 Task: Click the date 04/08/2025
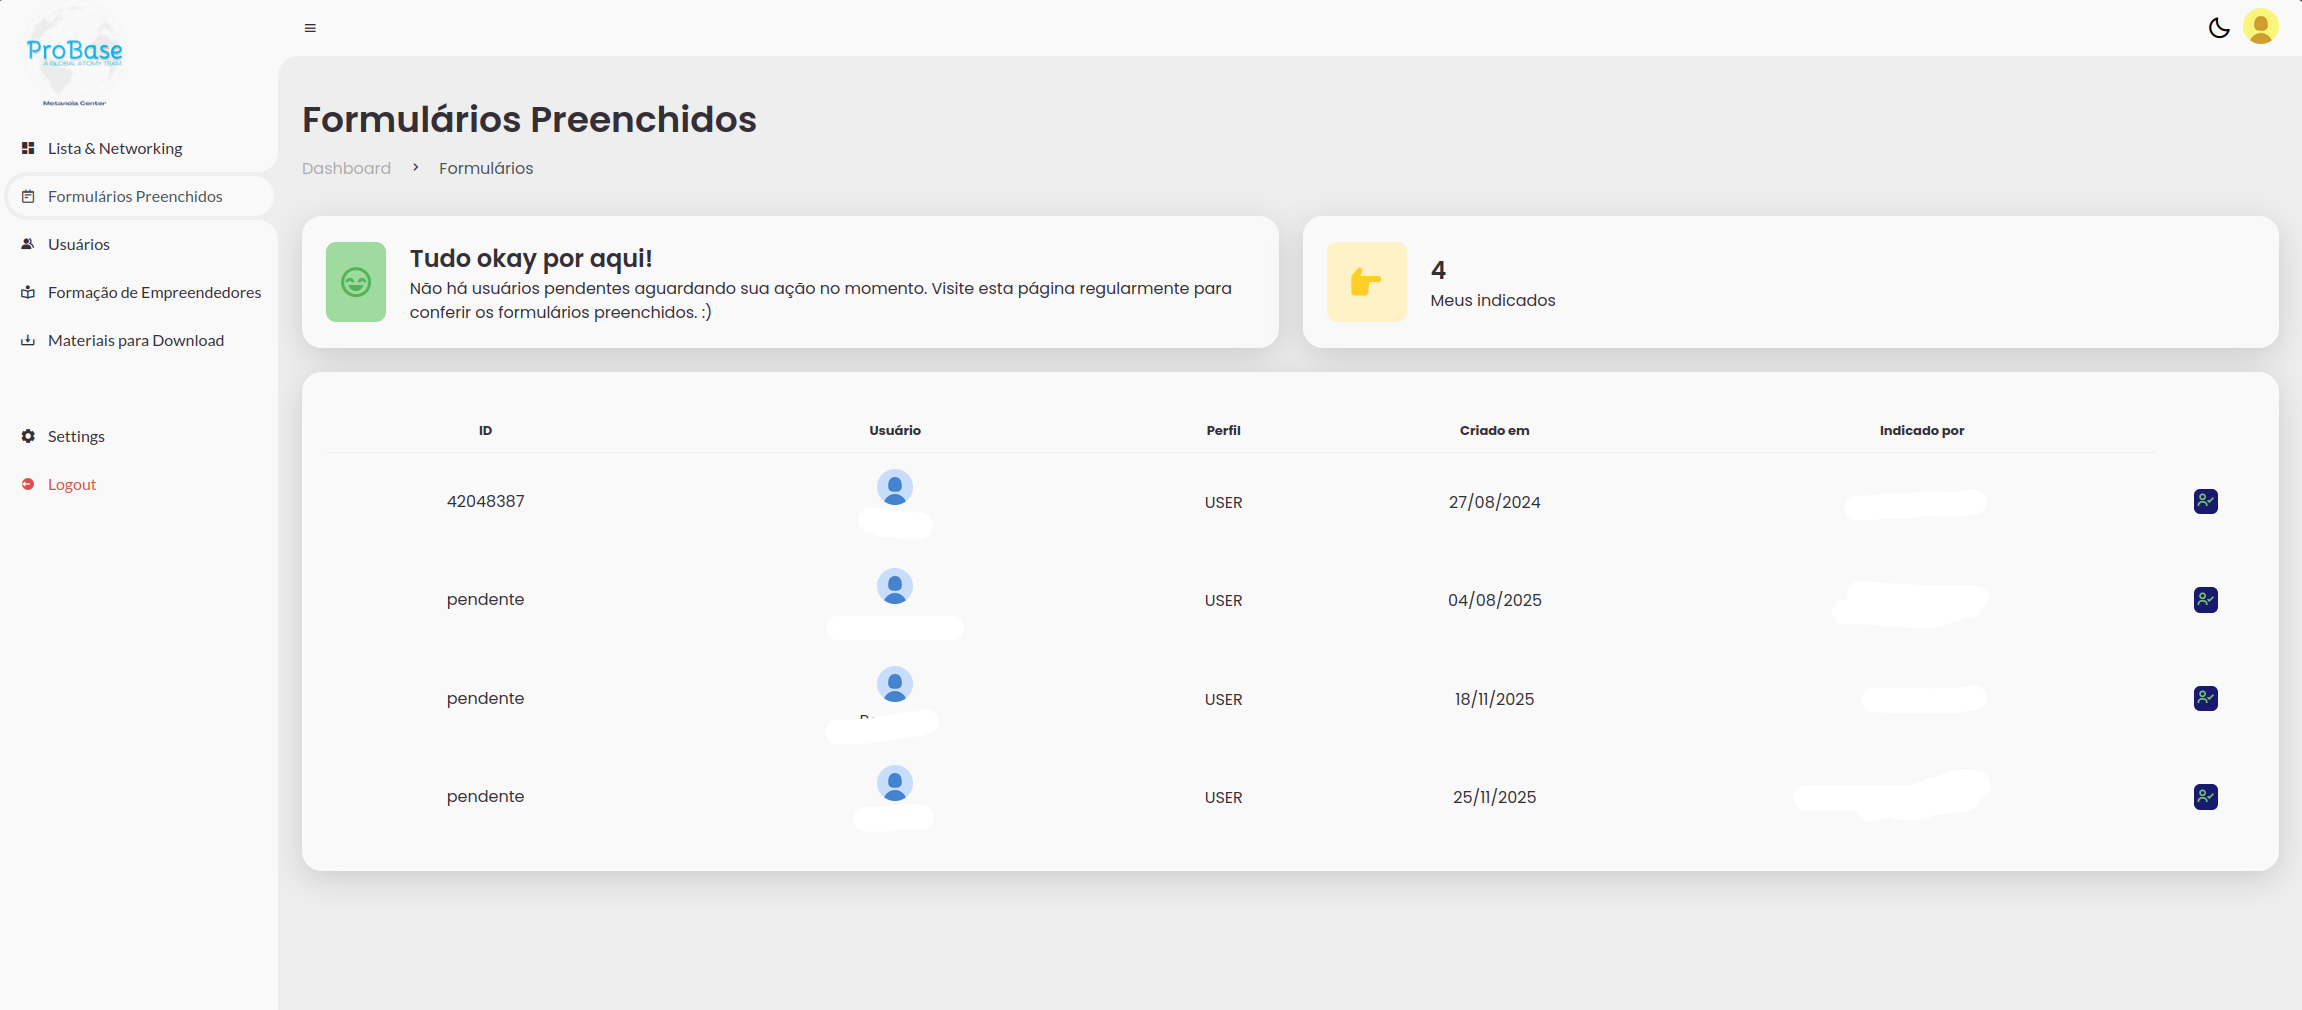(x=1494, y=600)
